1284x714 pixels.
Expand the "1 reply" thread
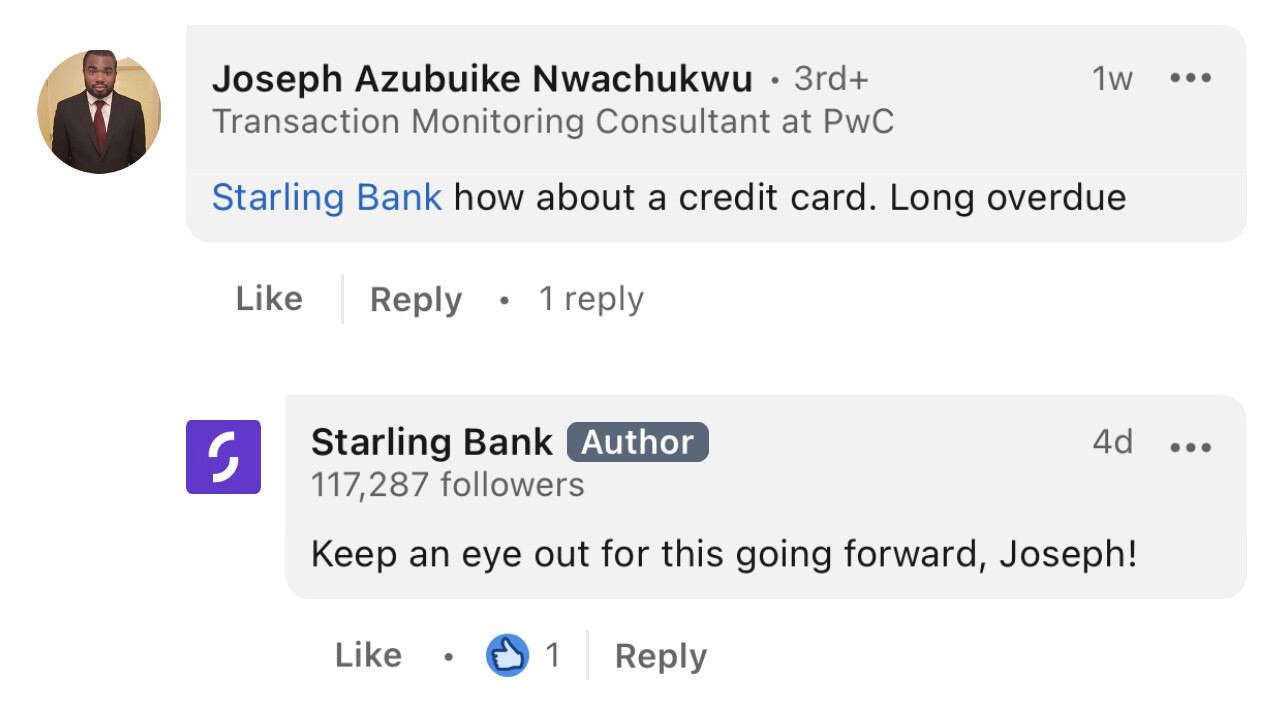point(591,299)
